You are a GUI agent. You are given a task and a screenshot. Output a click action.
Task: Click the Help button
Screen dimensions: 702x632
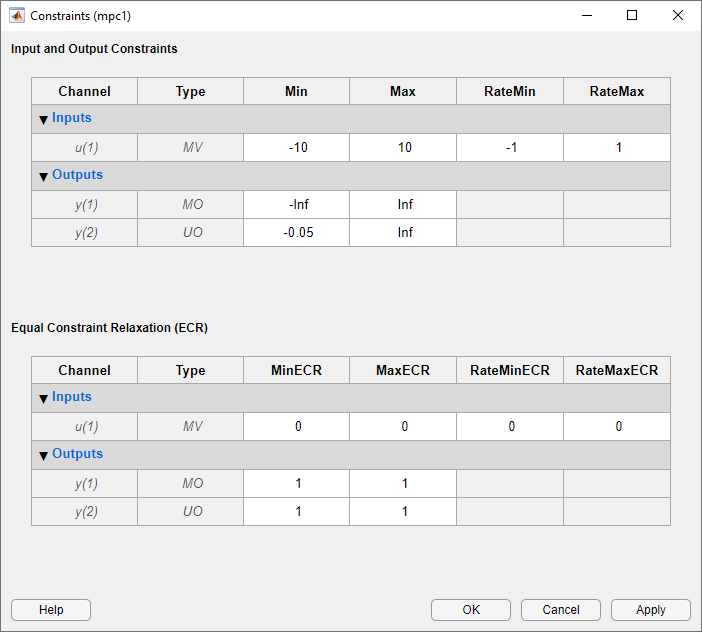coord(51,610)
